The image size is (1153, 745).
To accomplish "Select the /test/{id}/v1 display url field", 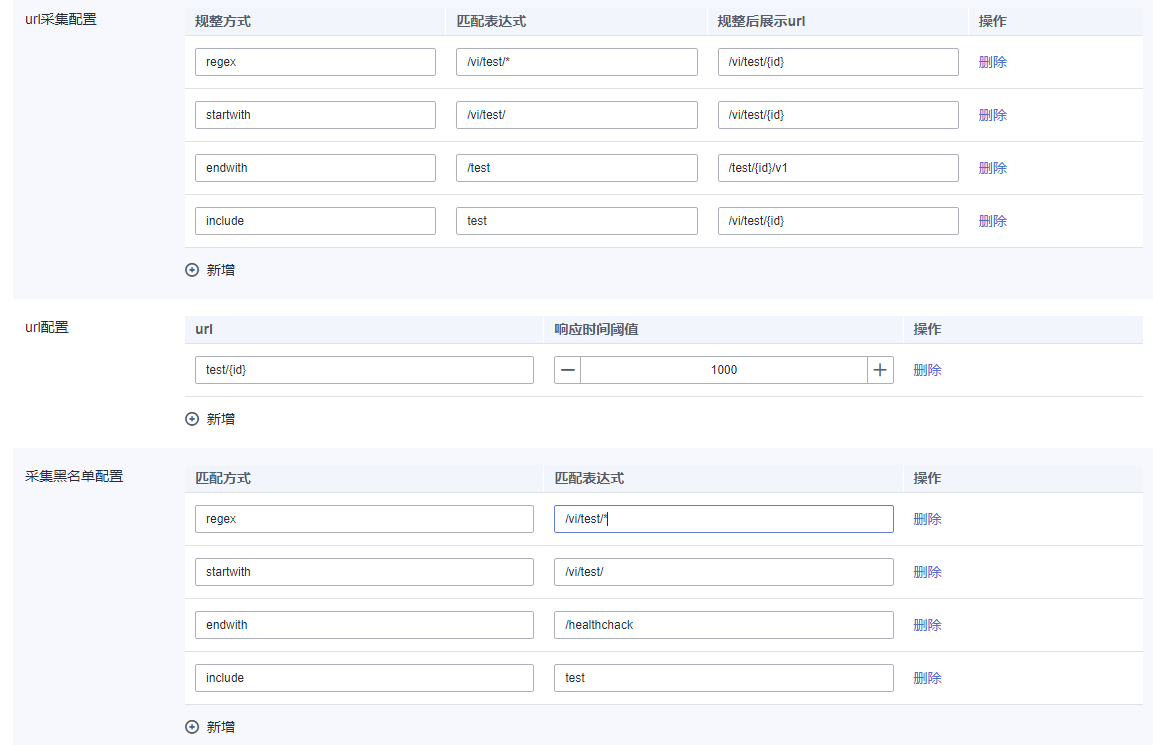I will click(837, 168).
